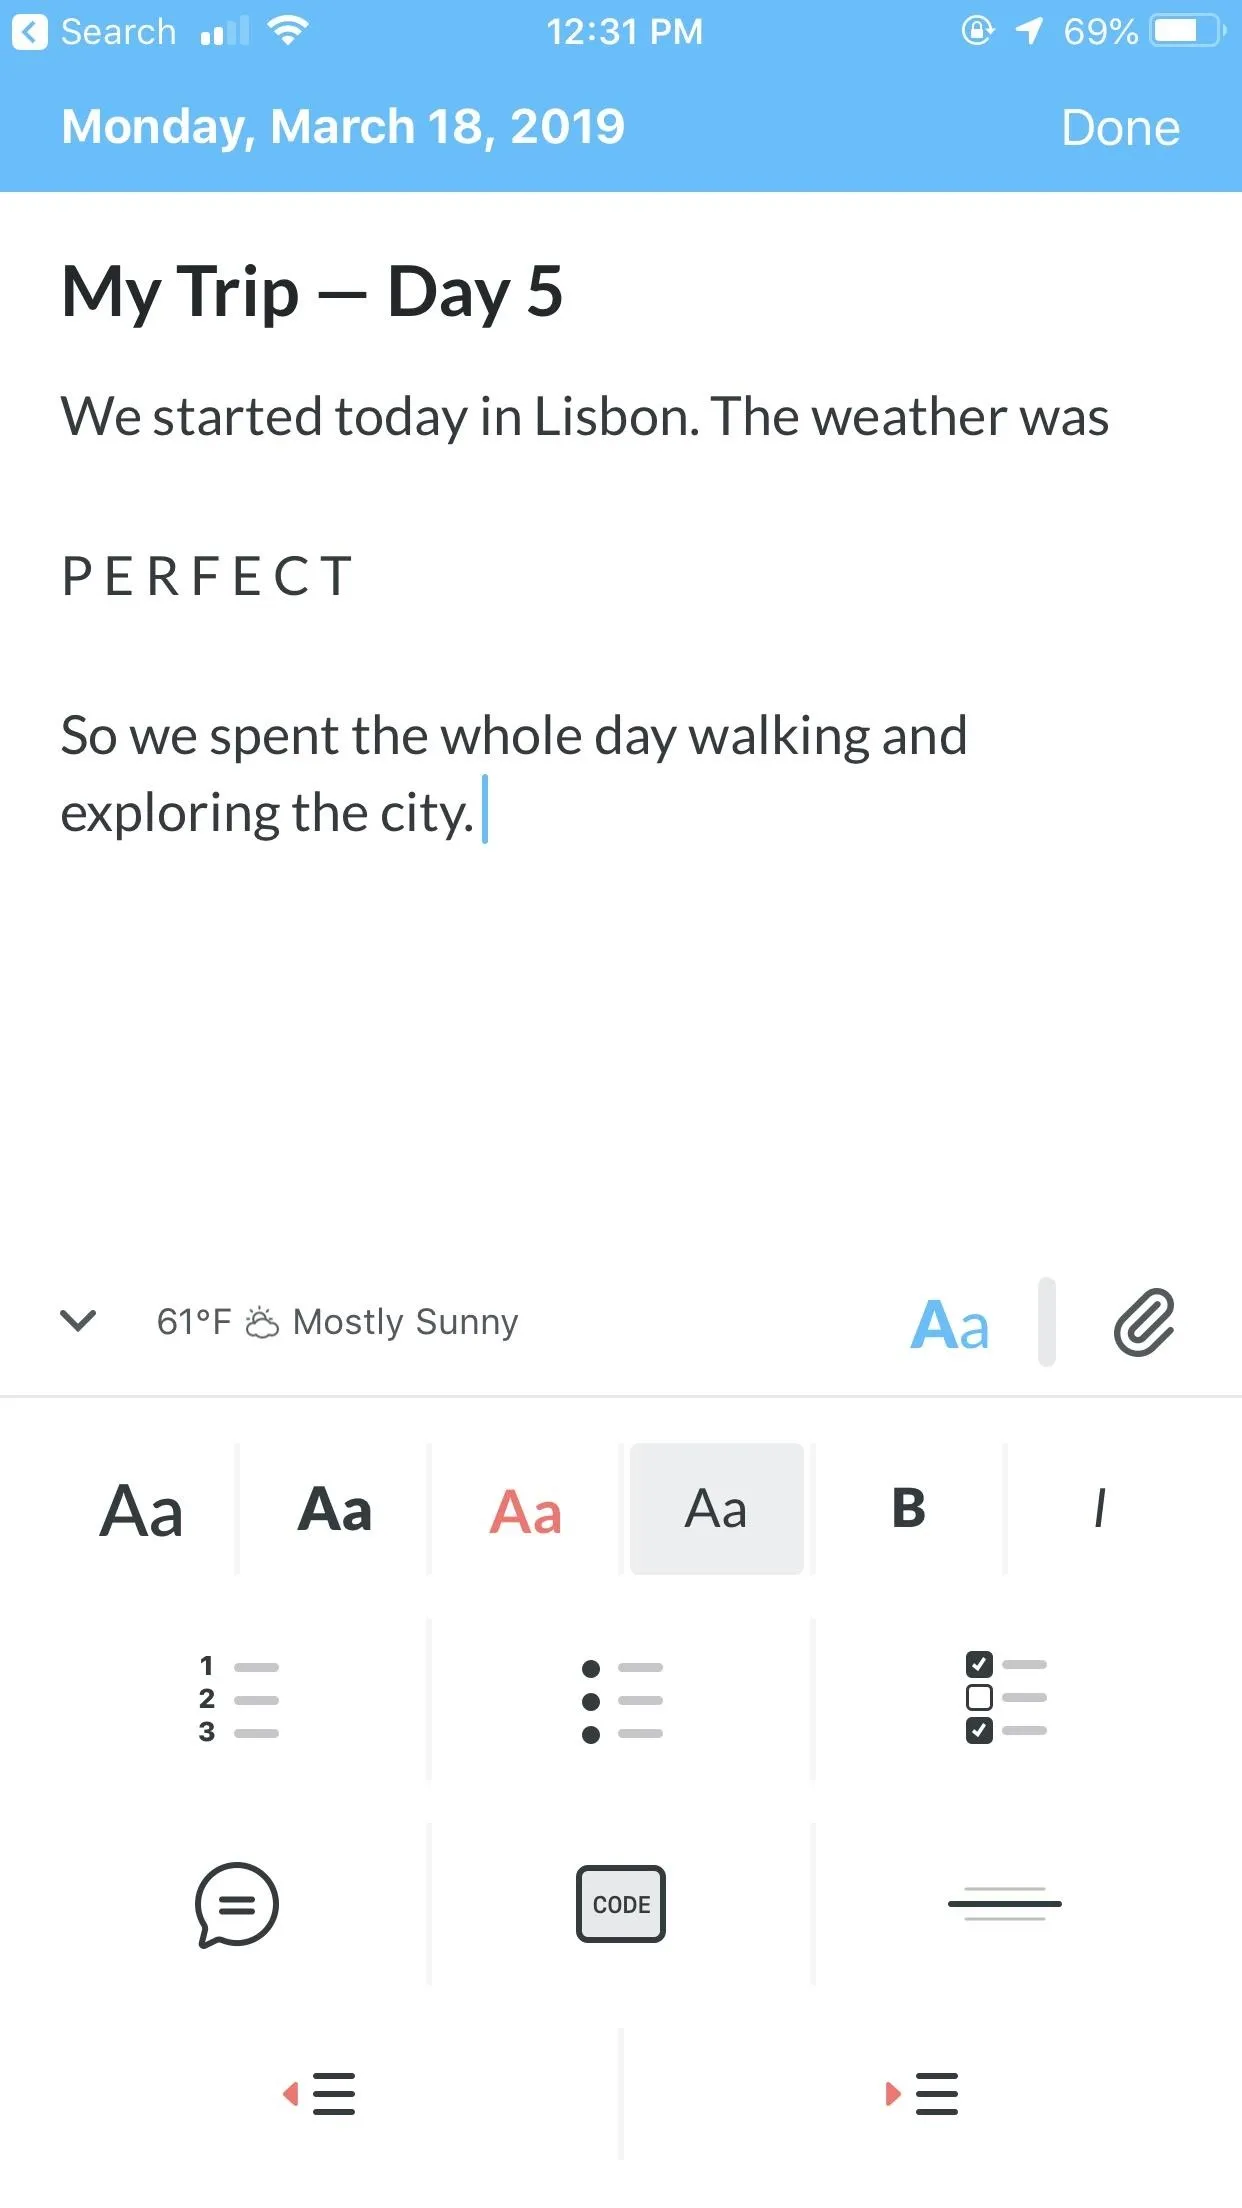Insert a bulleted list
The width and height of the screenshot is (1242, 2208).
(621, 1700)
